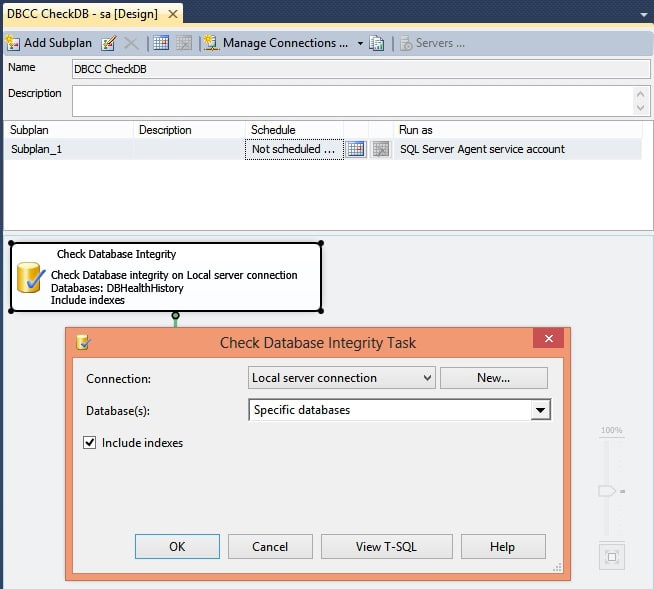Open the active files dropdown arrow at tab strip end
Screen dimensions: 654x589
644,15
